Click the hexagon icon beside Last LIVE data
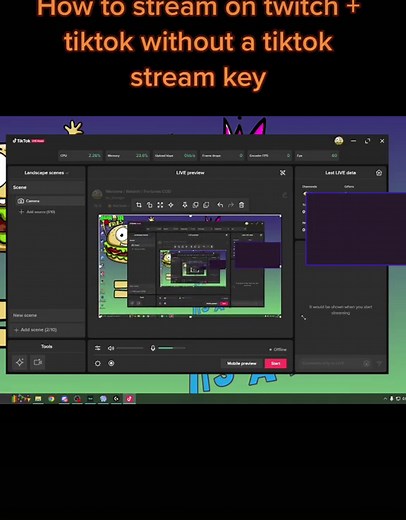The height and width of the screenshot is (520, 406). point(379,173)
